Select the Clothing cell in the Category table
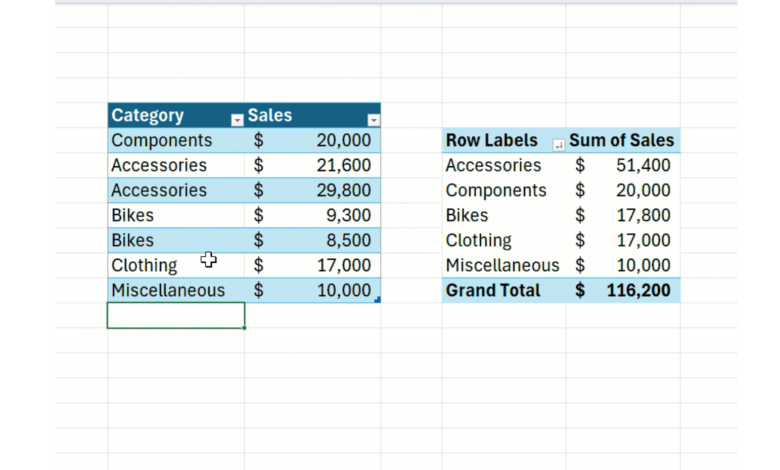780x470 pixels. pyautogui.click(x=176, y=265)
